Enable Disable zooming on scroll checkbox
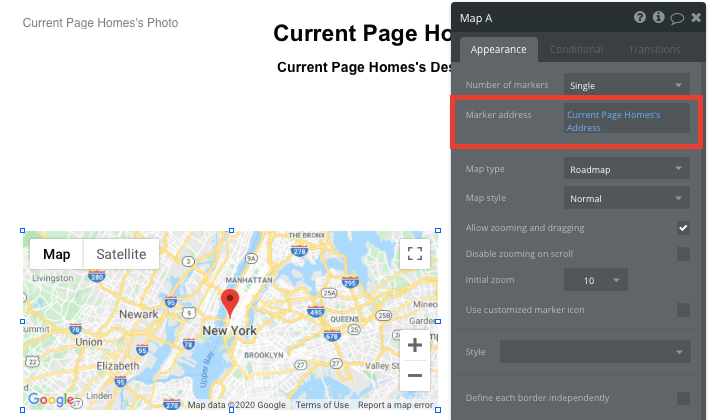The image size is (709, 420). 683,254
